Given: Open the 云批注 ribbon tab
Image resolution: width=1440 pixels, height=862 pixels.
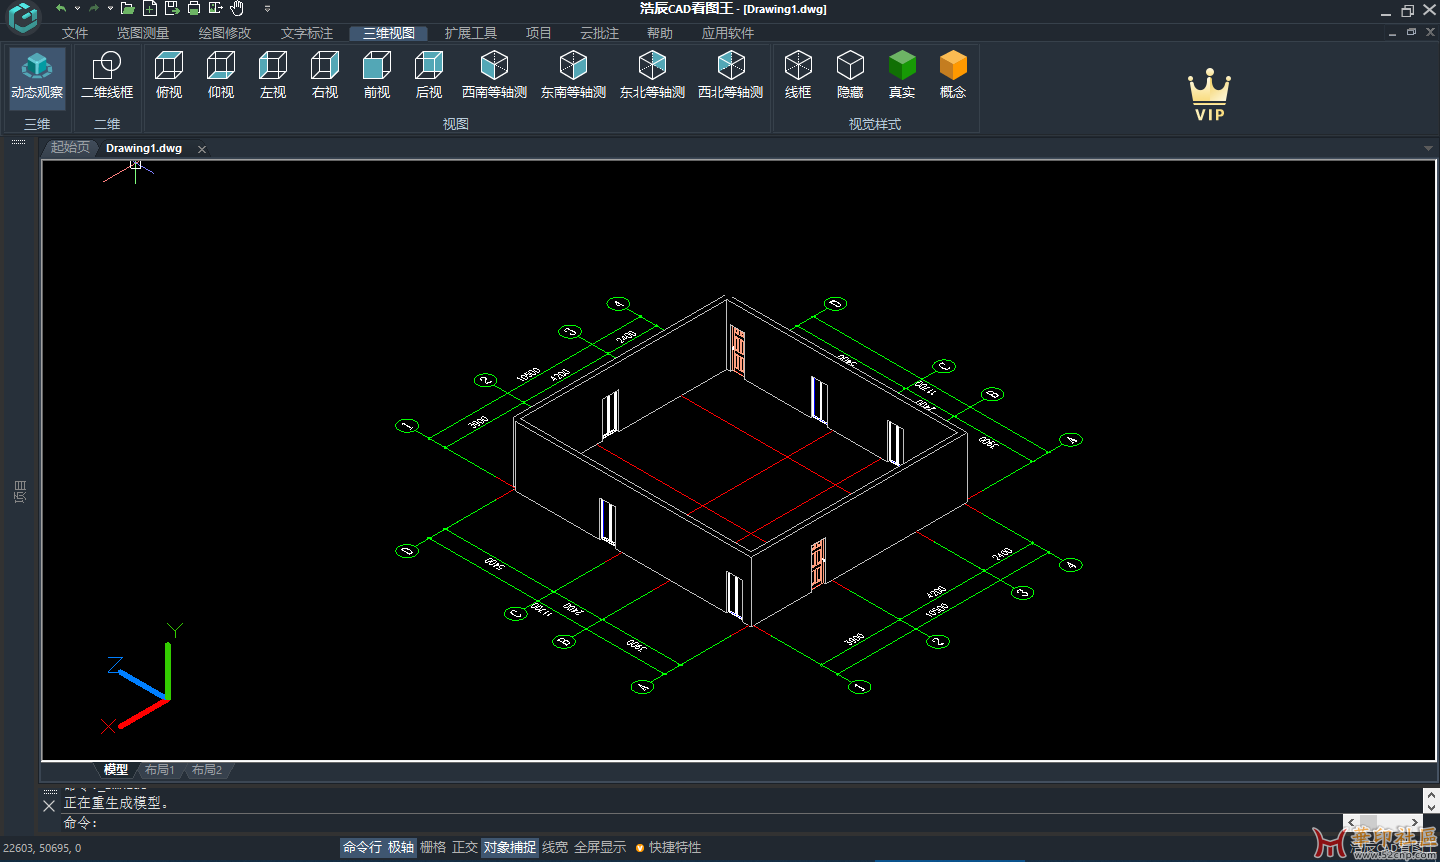Looking at the screenshot, I should (x=600, y=33).
